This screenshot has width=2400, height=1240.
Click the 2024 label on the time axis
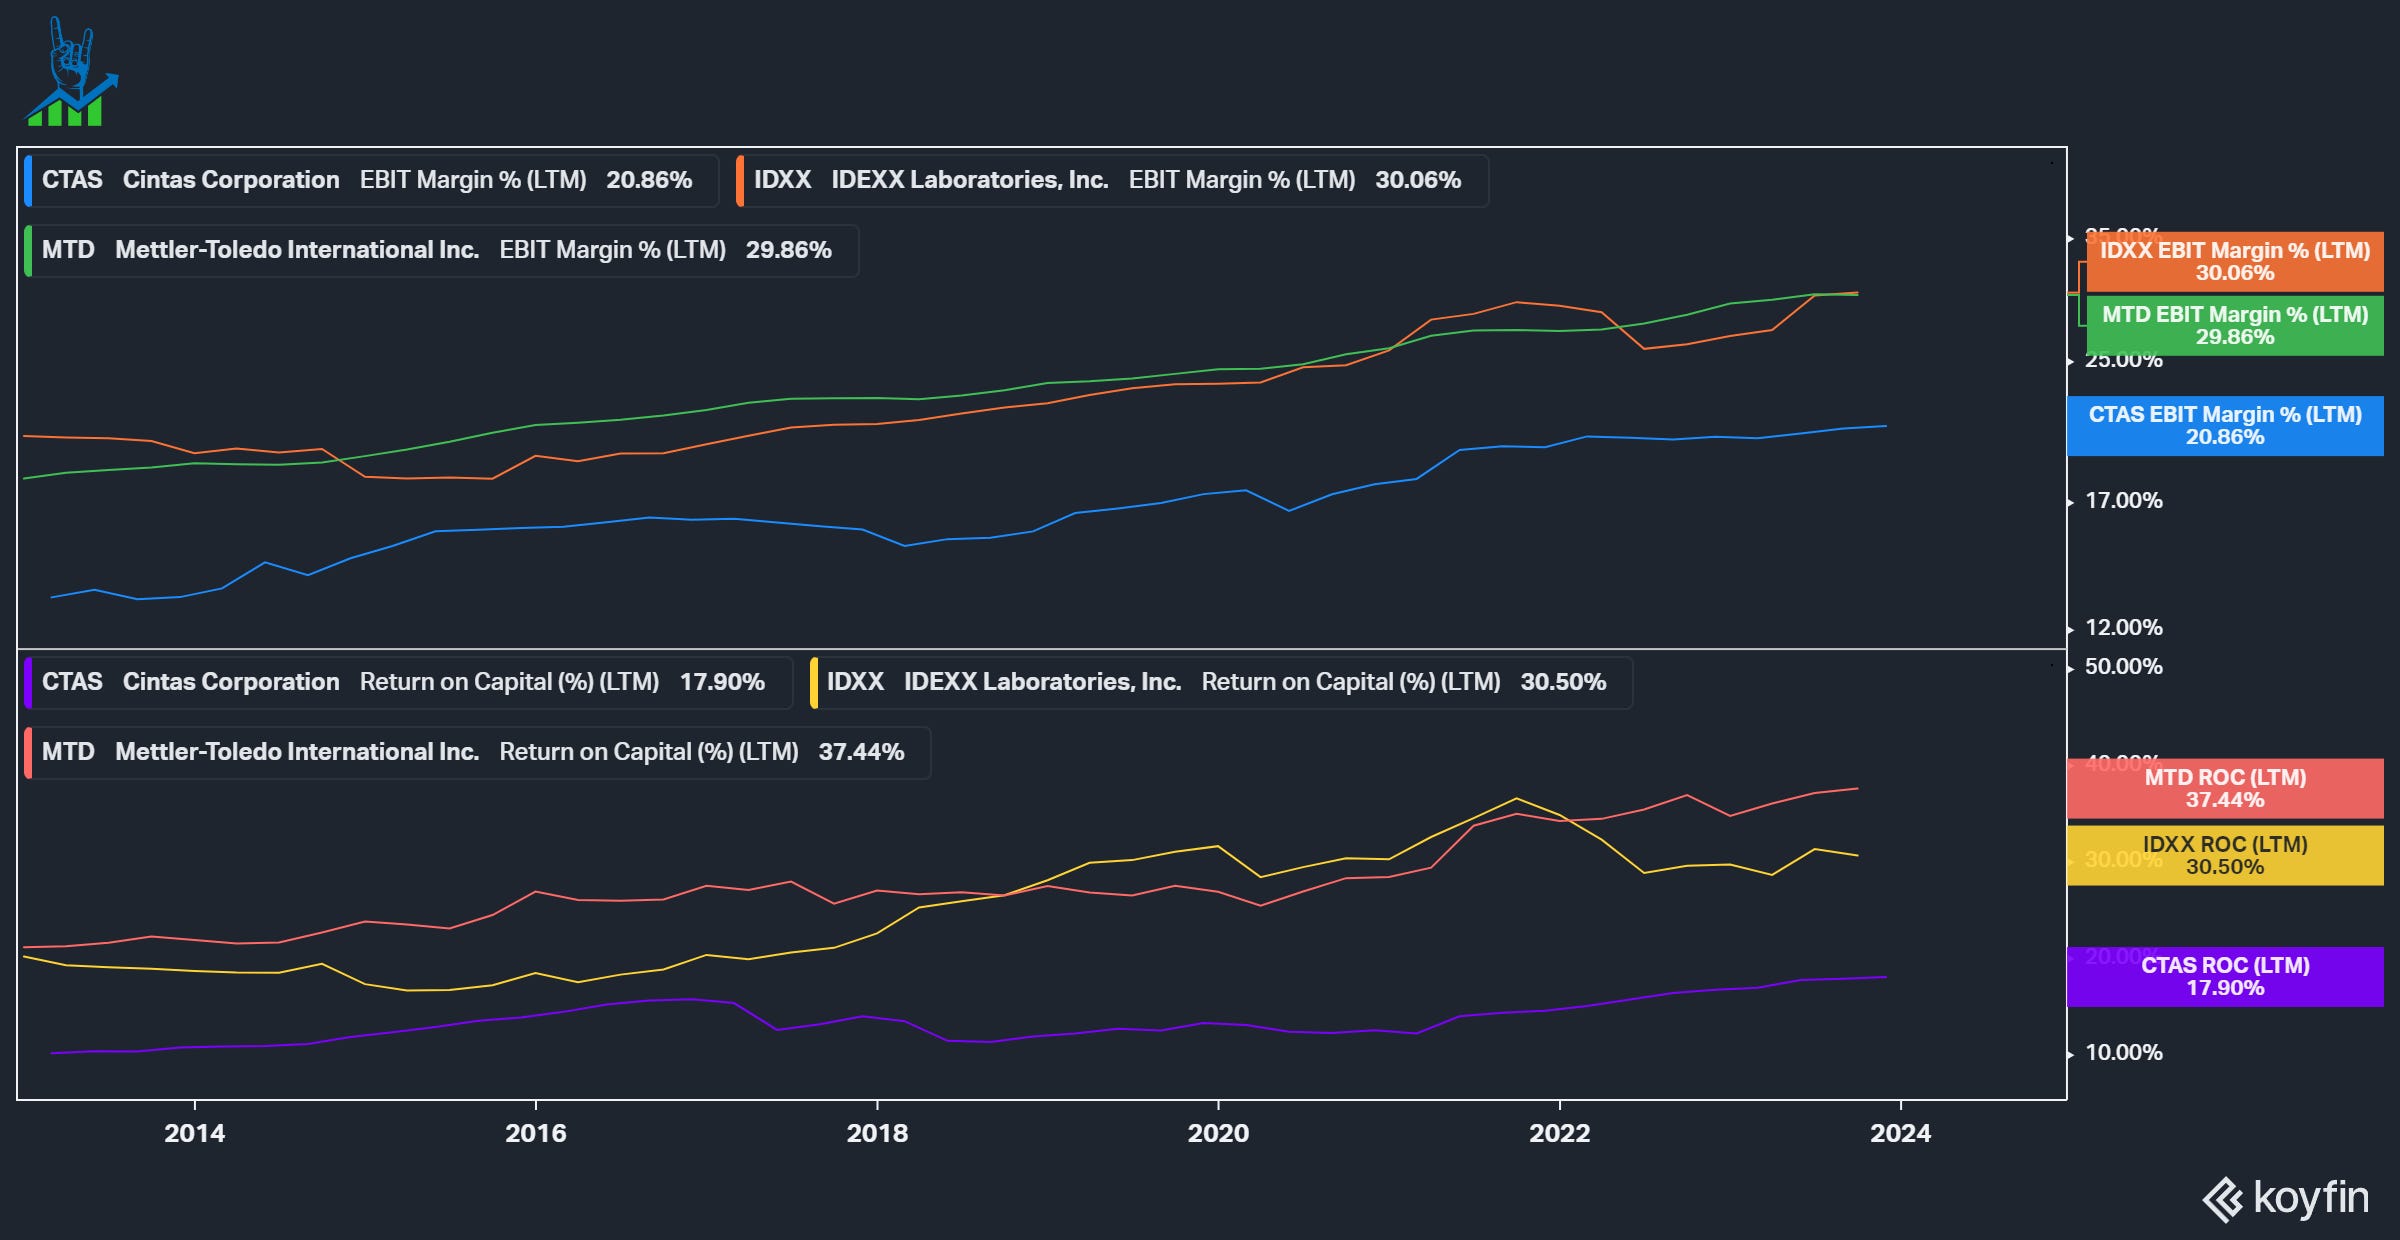(1901, 1134)
